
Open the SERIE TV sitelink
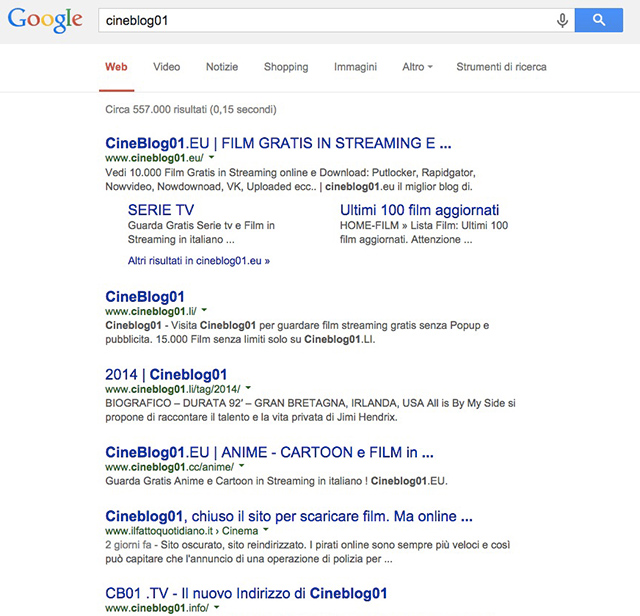coord(161,210)
